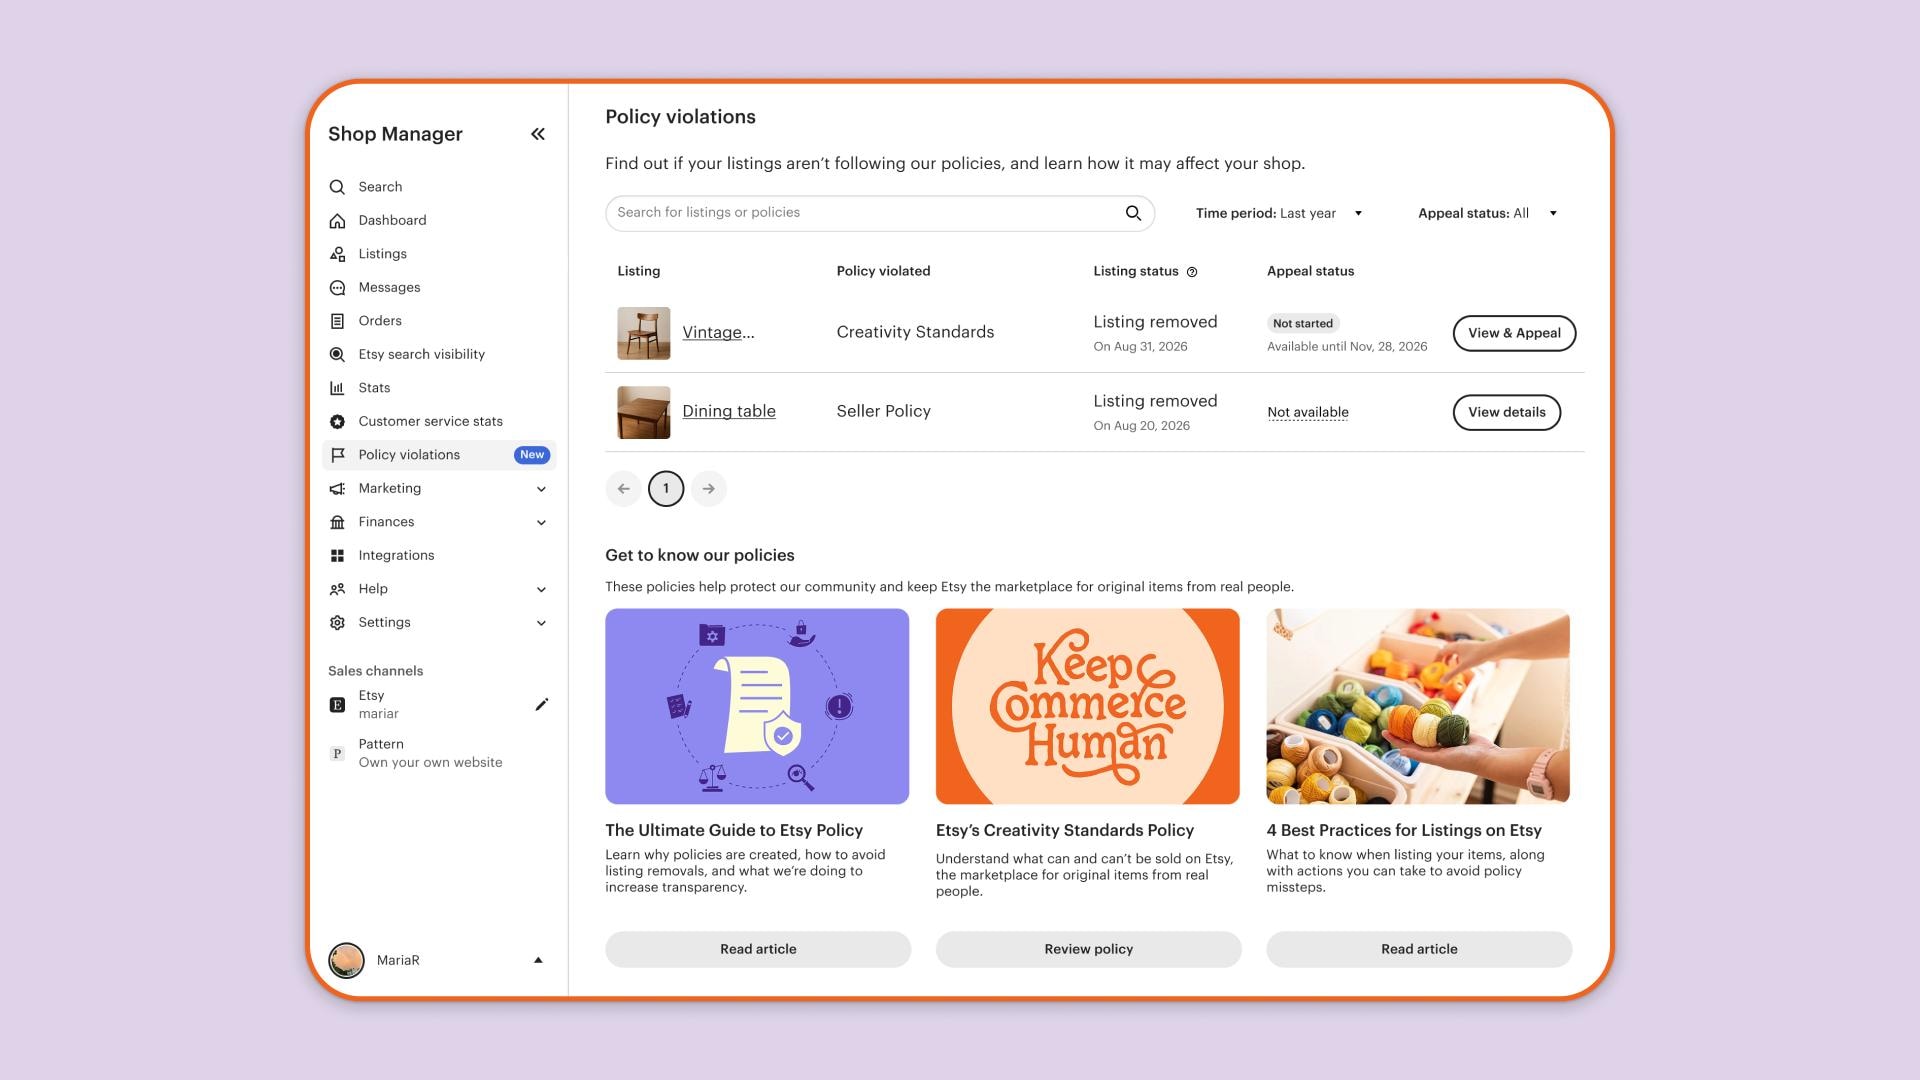Go to previous page with left arrow

click(623, 489)
